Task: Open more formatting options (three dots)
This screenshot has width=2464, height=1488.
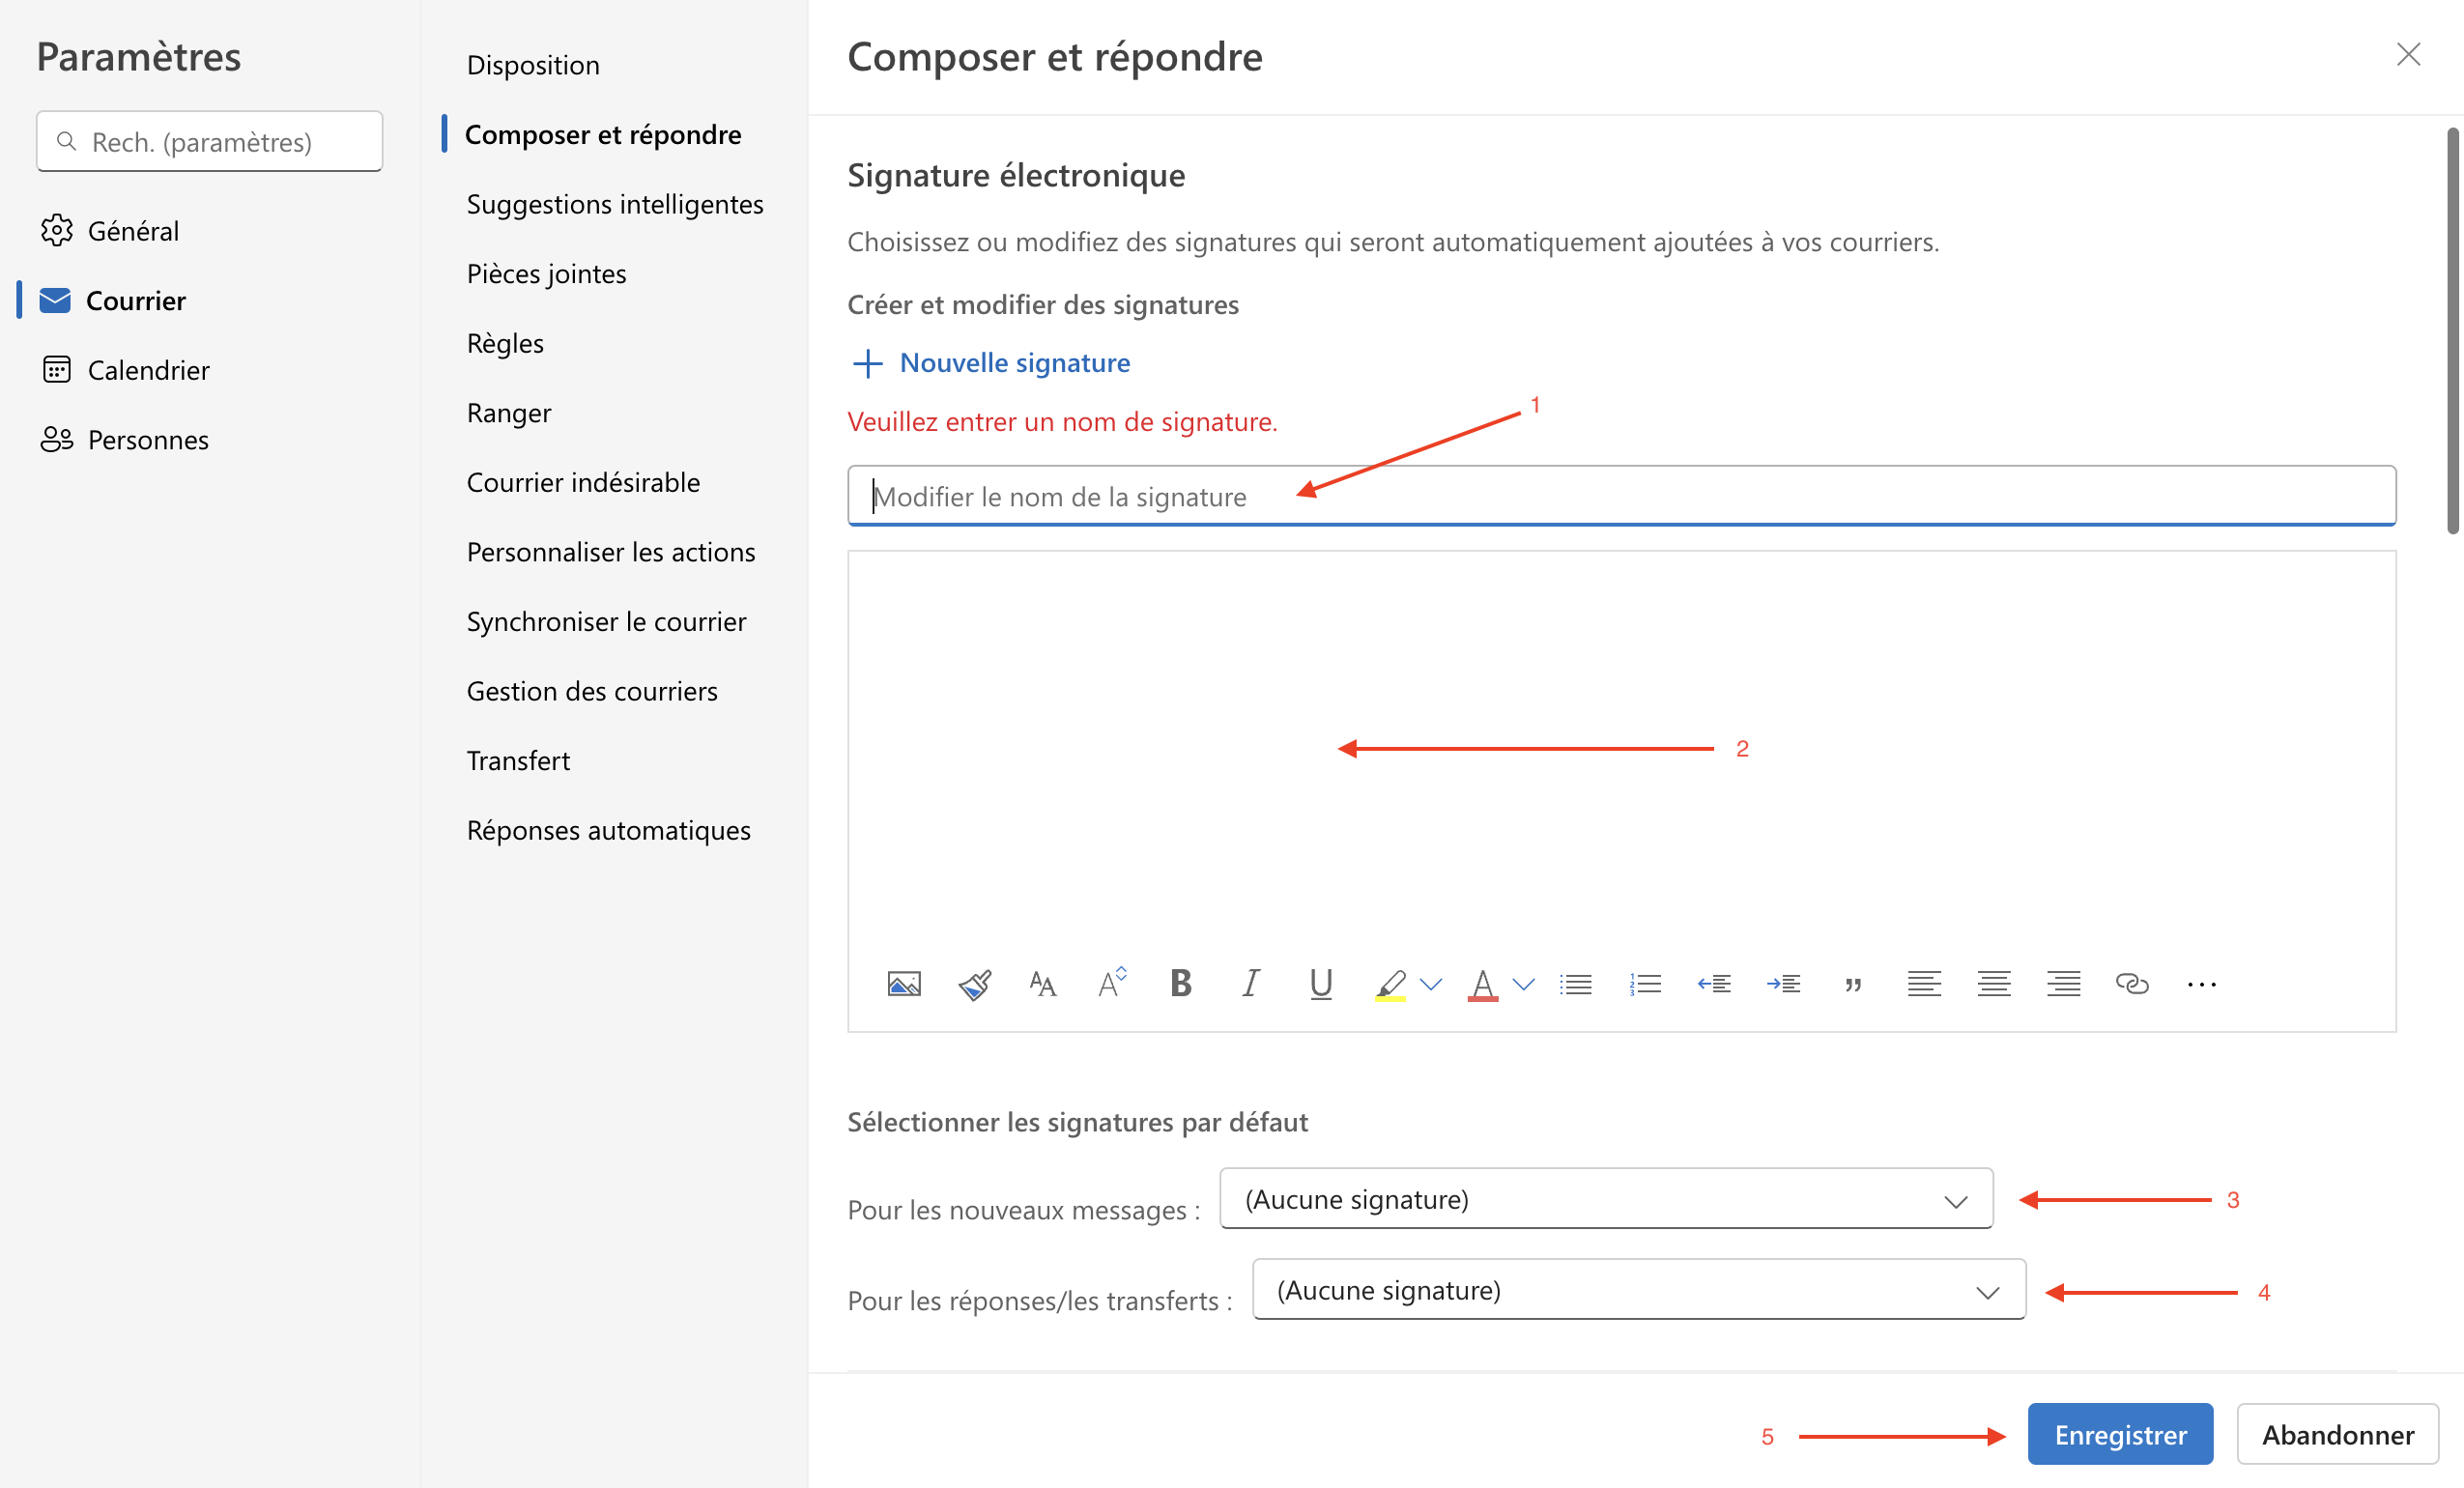Action: [x=2201, y=984]
